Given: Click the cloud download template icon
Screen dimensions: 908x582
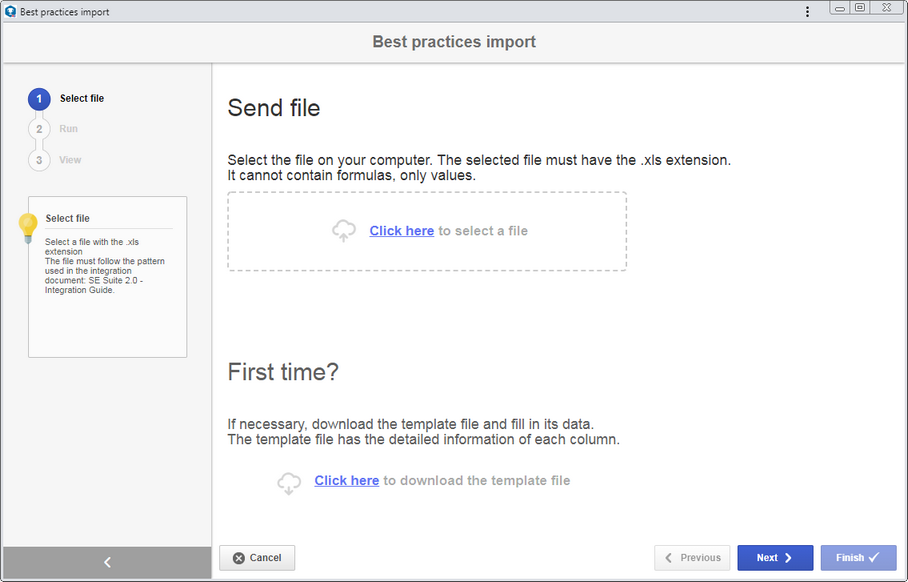Looking at the screenshot, I should 289,482.
